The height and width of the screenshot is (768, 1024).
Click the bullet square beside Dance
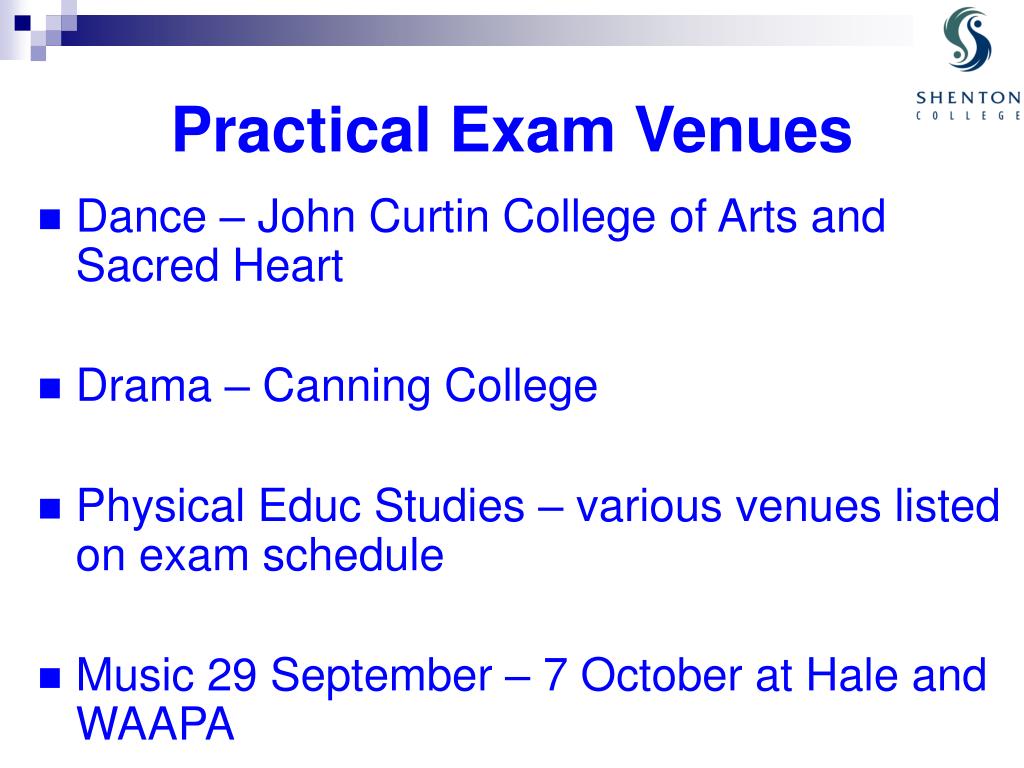point(50,219)
